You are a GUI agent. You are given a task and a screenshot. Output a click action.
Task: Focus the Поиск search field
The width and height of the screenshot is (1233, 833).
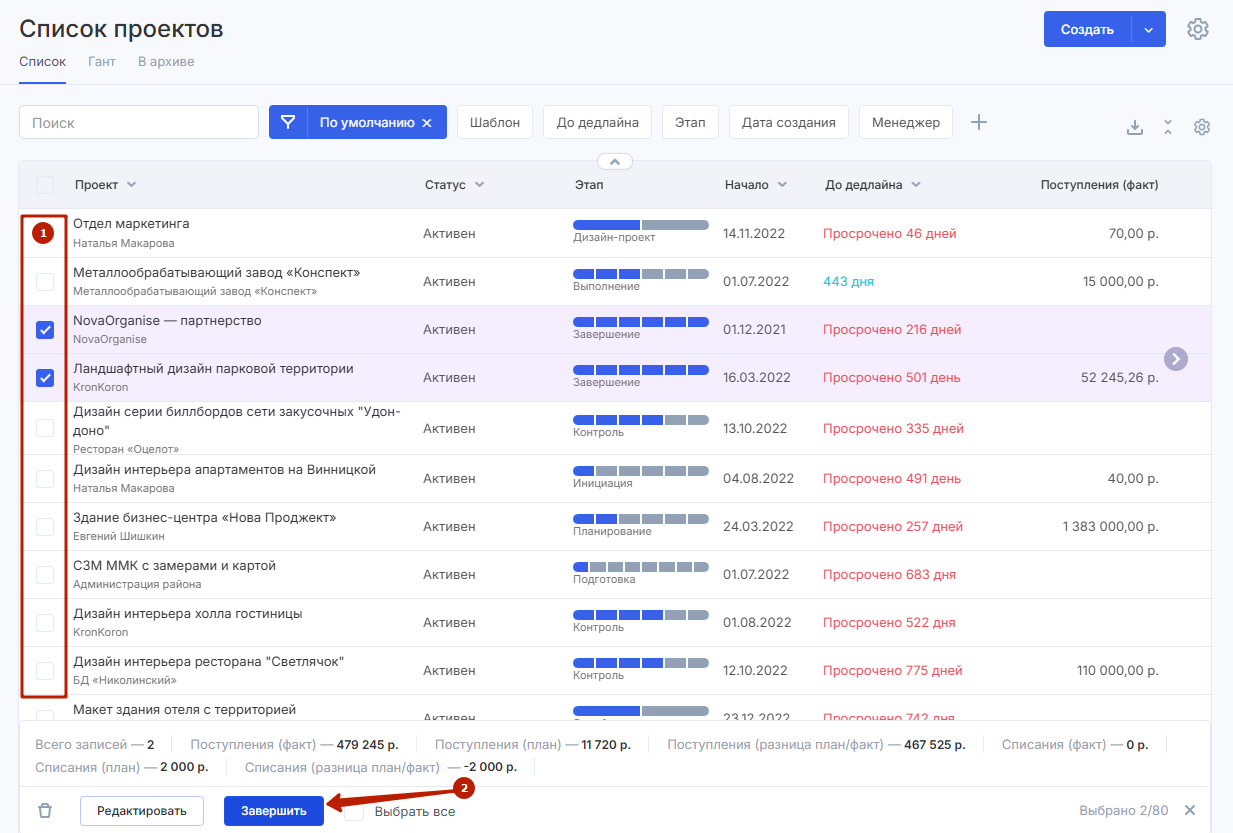tap(139, 122)
